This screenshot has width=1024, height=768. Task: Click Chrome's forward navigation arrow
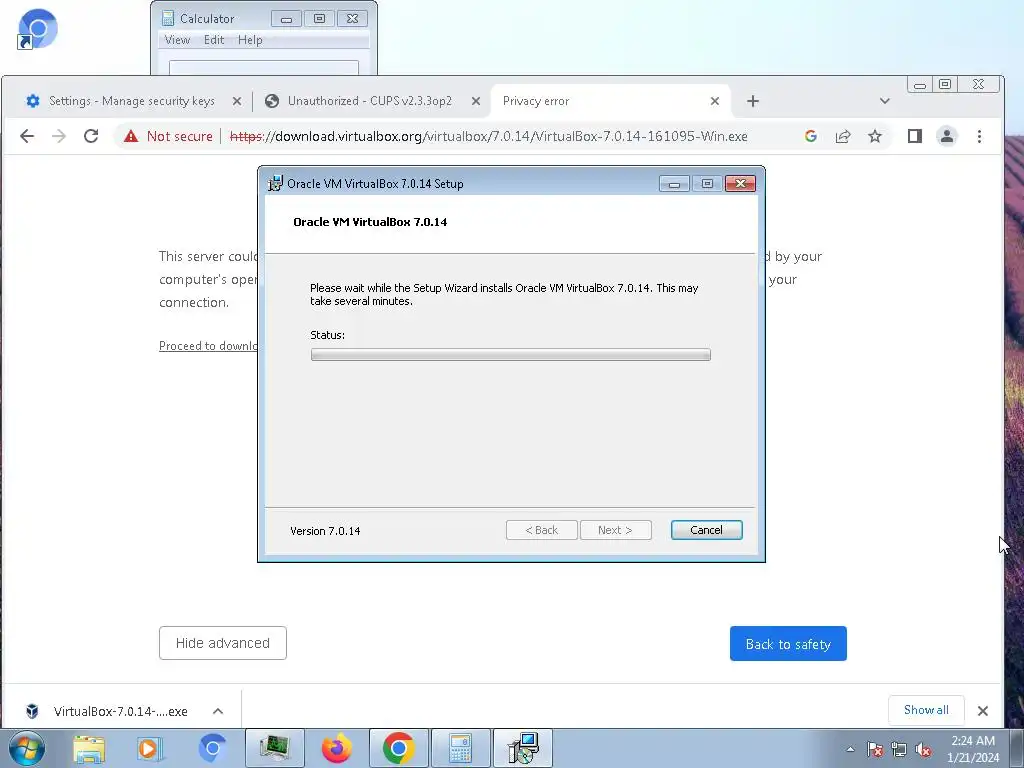[x=59, y=136]
